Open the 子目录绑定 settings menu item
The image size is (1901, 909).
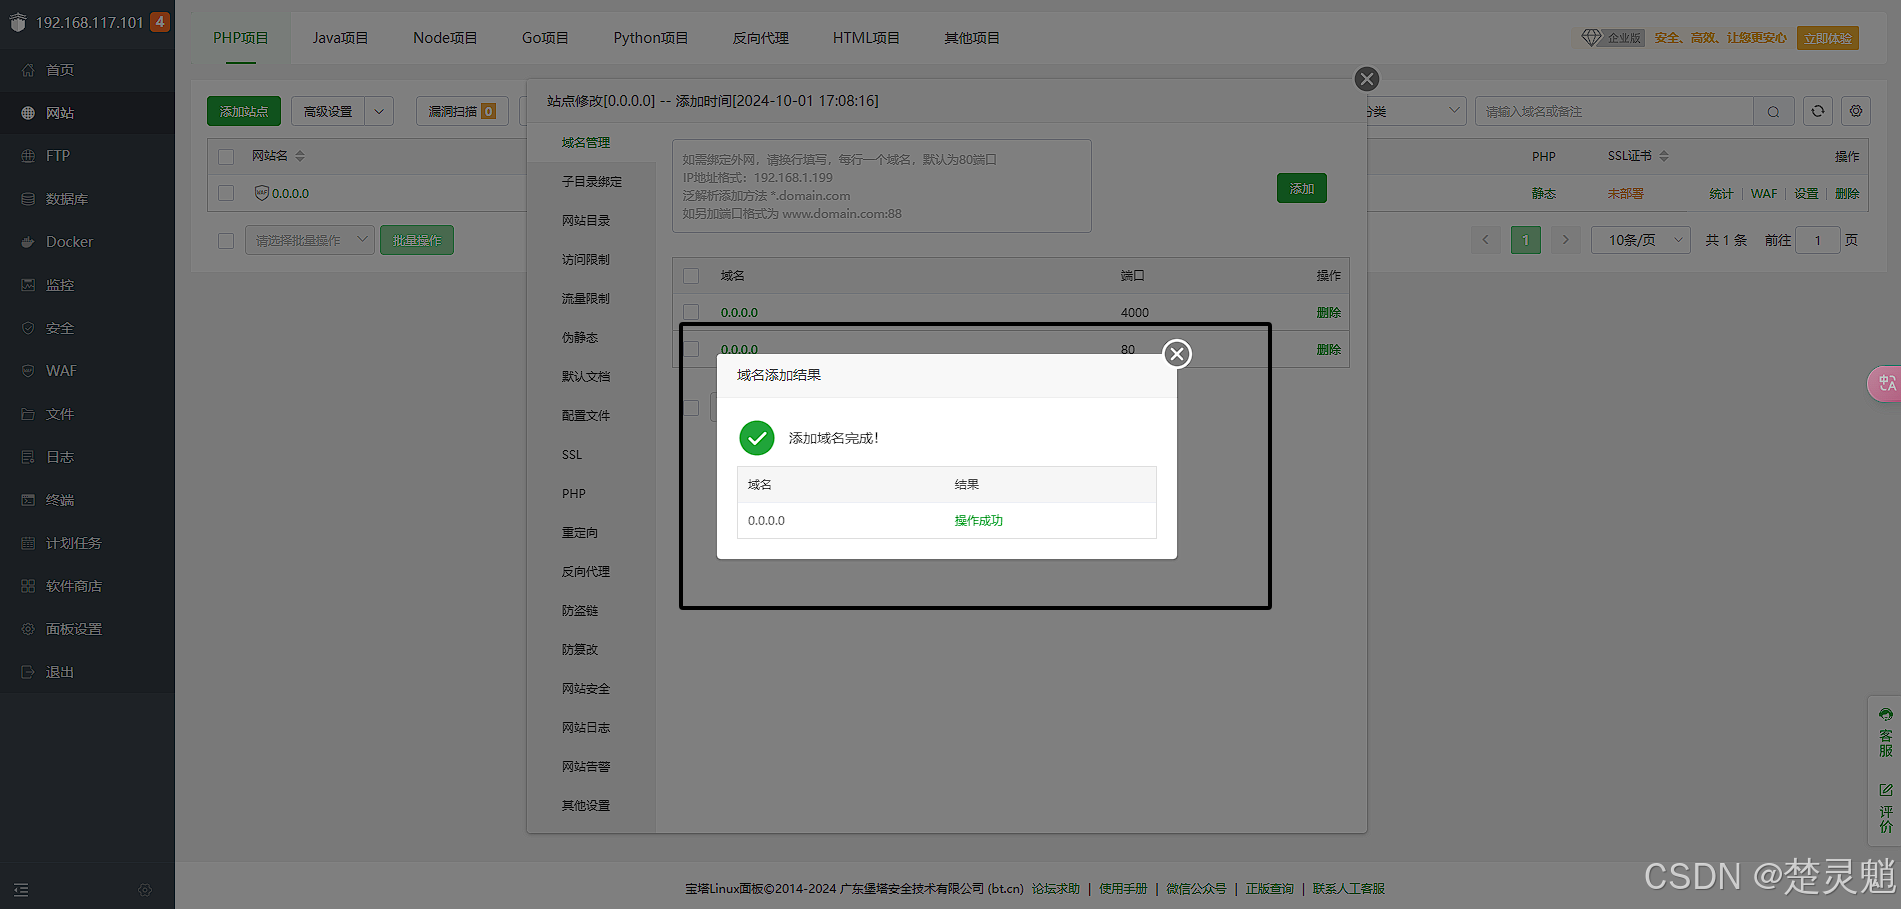pyautogui.click(x=591, y=182)
